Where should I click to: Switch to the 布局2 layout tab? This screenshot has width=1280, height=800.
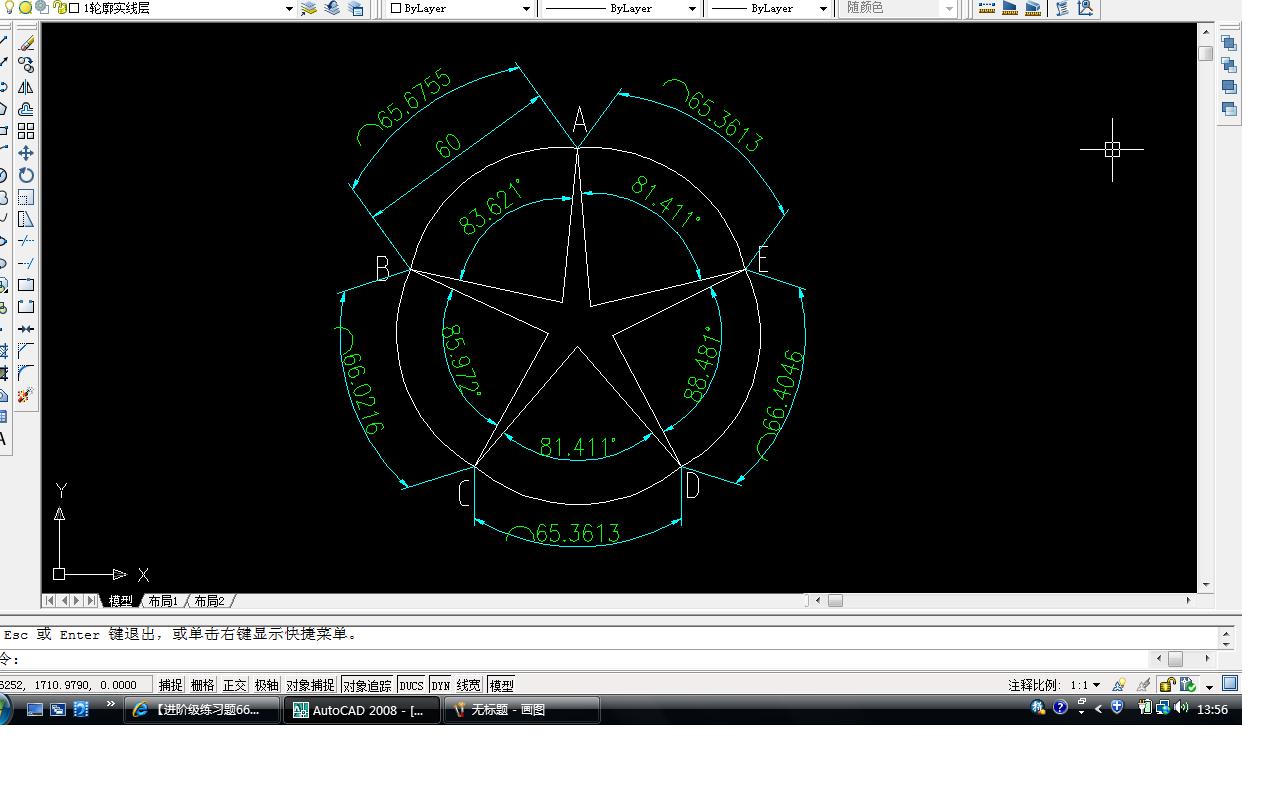click(209, 601)
